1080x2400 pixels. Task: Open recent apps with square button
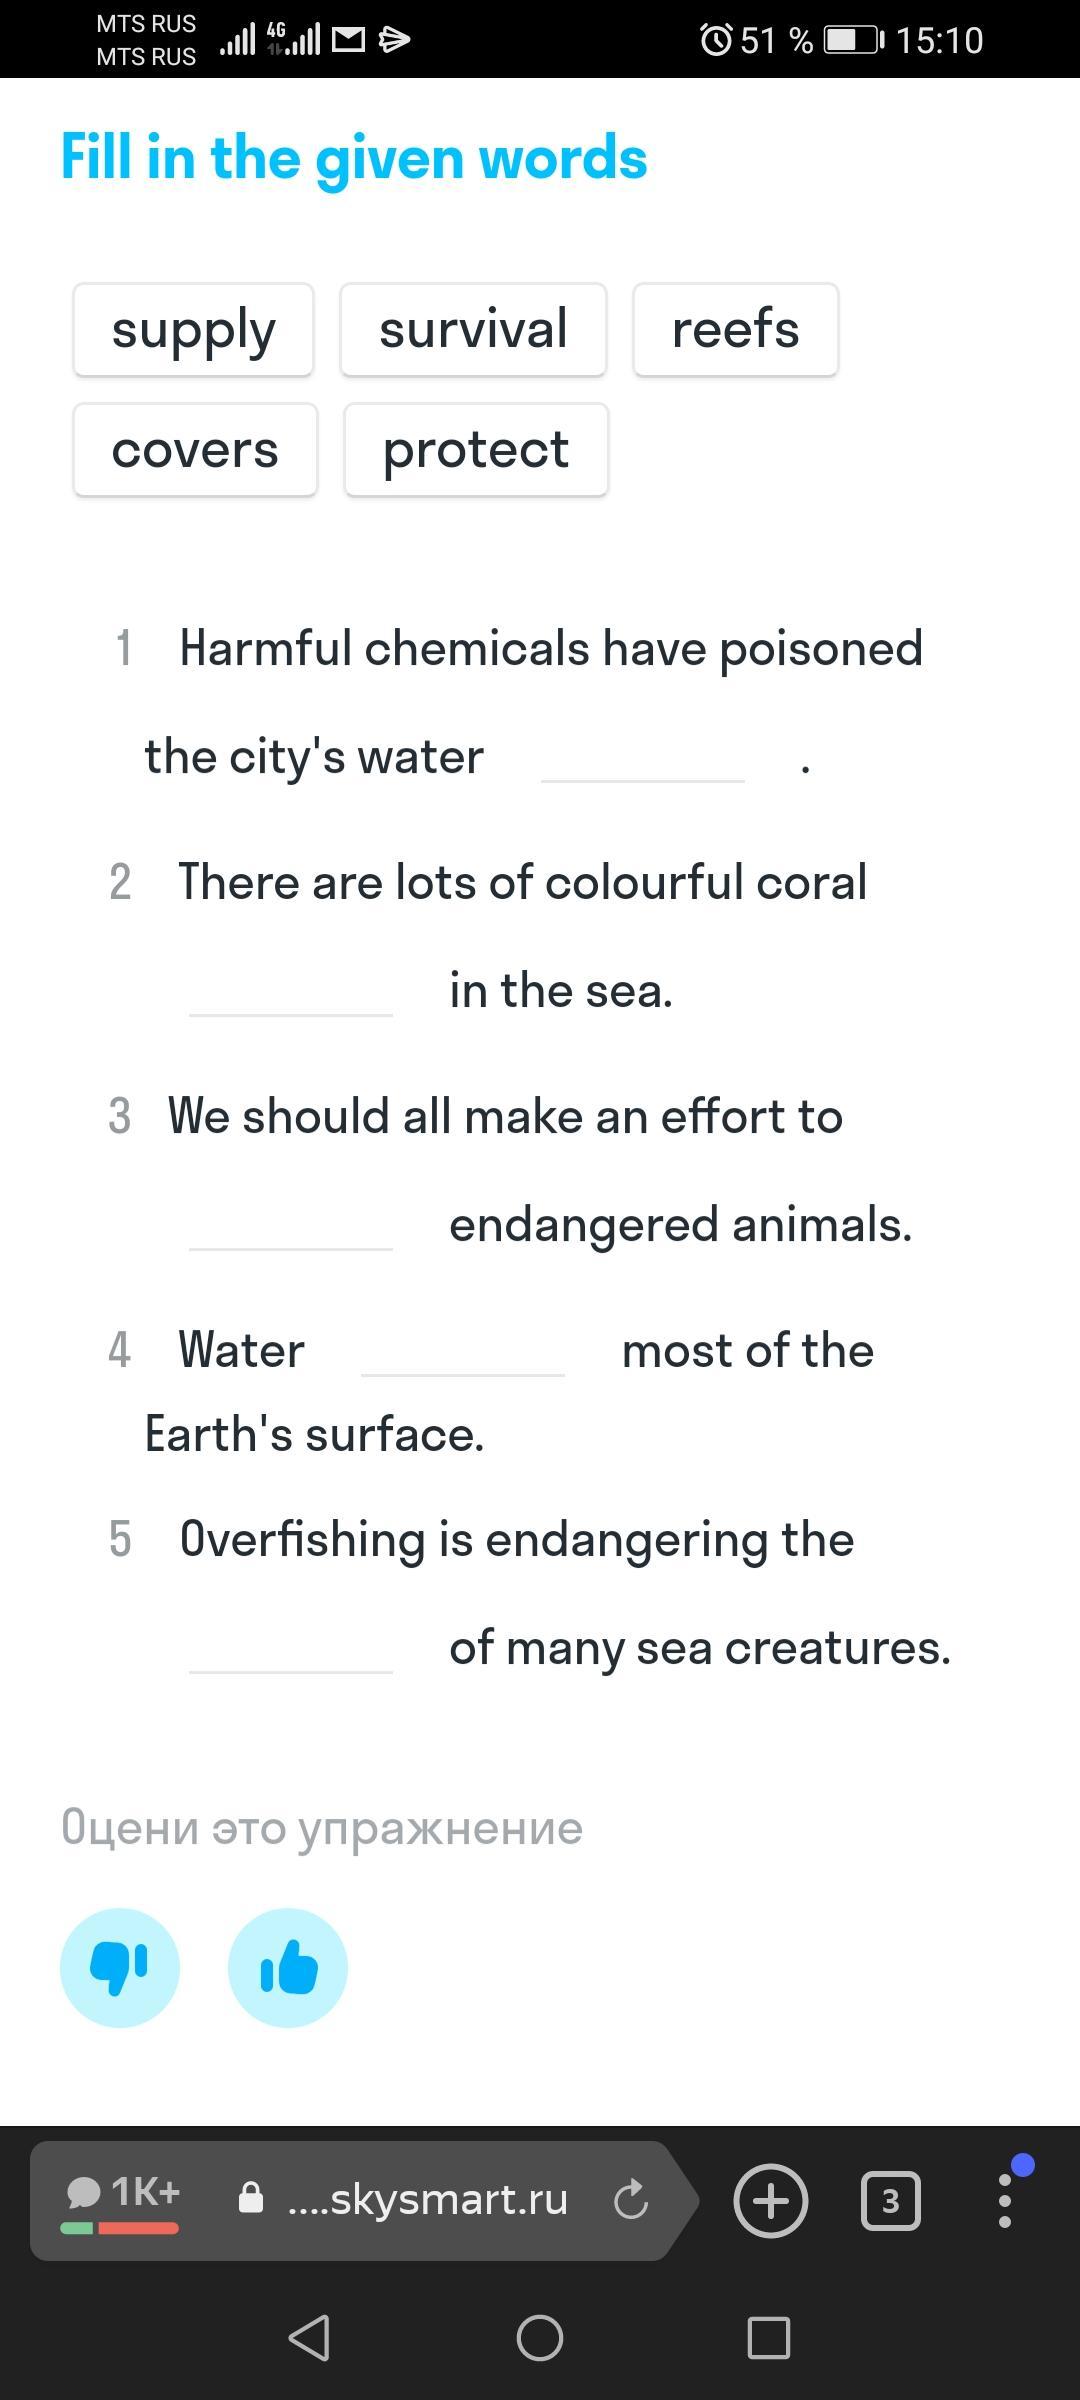[x=768, y=2338]
